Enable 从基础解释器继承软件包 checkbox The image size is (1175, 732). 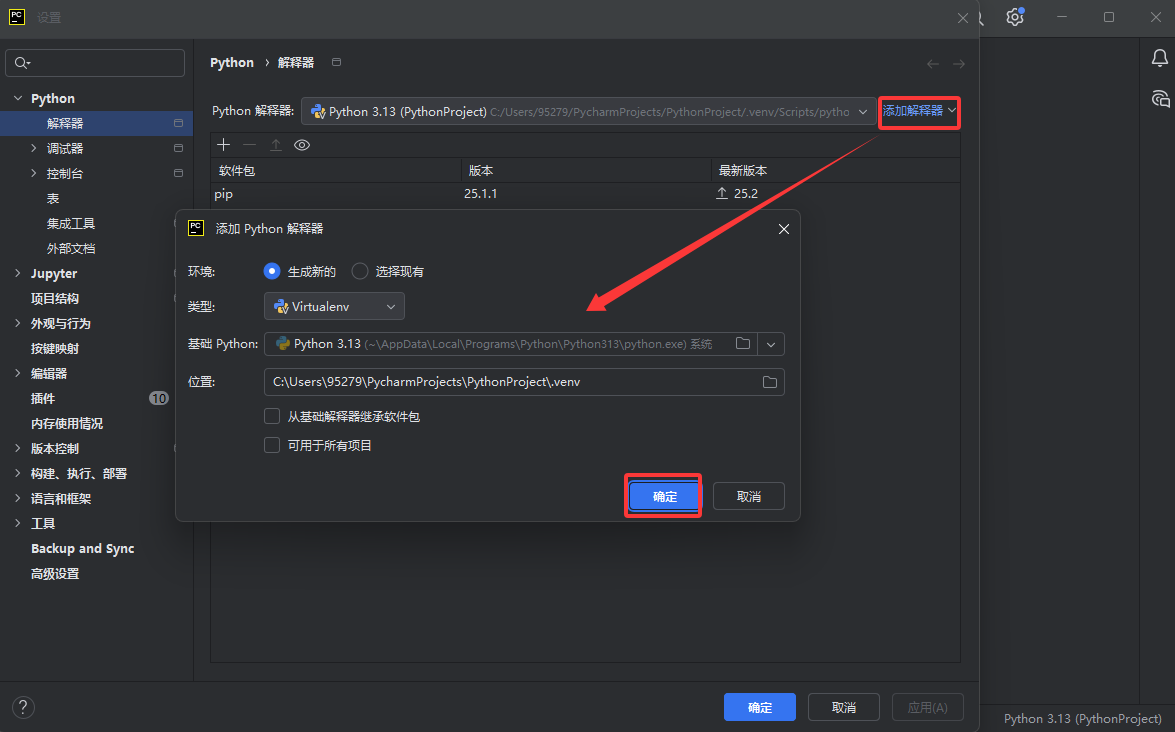tap(272, 416)
